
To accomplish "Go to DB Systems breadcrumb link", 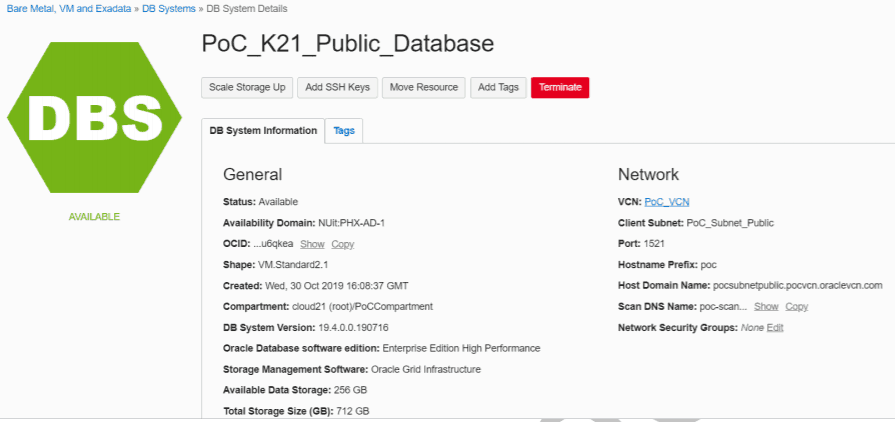I will point(169,9).
